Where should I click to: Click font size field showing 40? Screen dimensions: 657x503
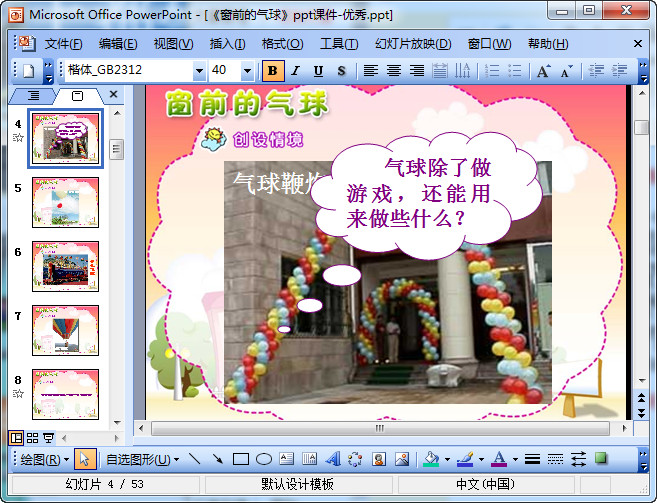225,70
